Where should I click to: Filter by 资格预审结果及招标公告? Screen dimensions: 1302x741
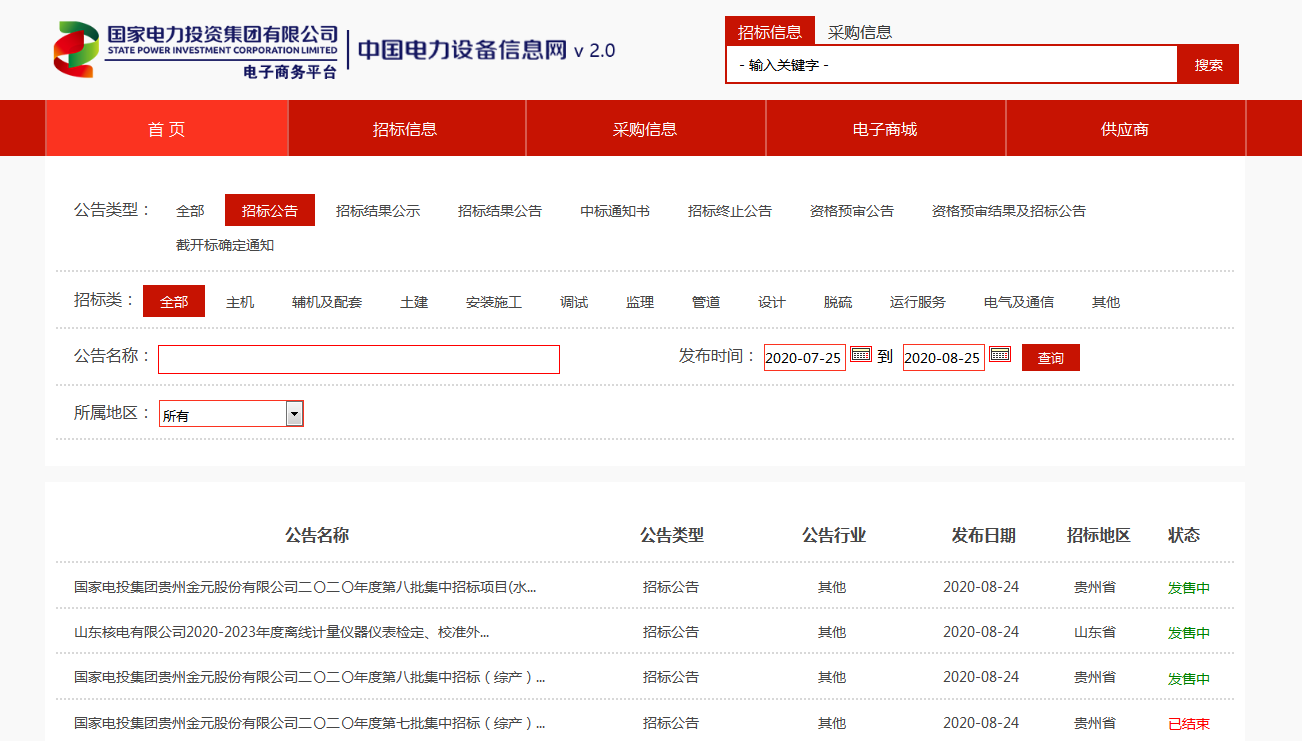click(1009, 211)
